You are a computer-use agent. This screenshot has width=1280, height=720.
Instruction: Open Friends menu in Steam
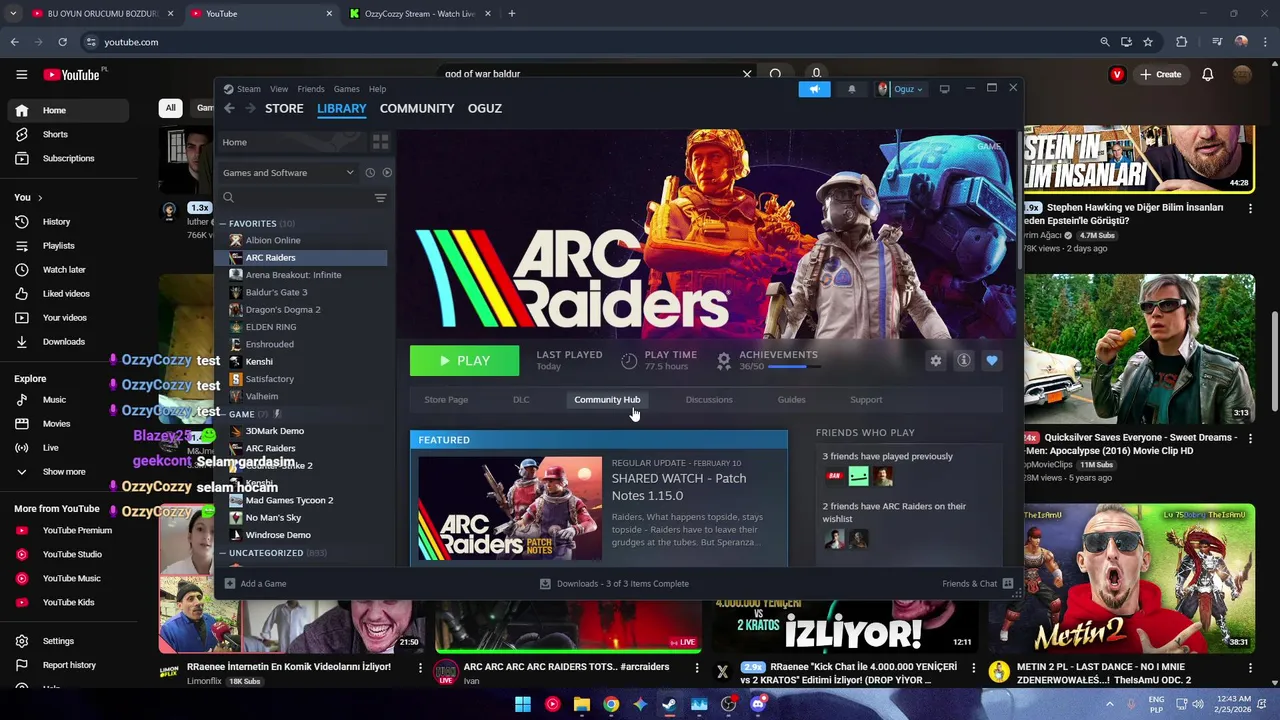(311, 89)
